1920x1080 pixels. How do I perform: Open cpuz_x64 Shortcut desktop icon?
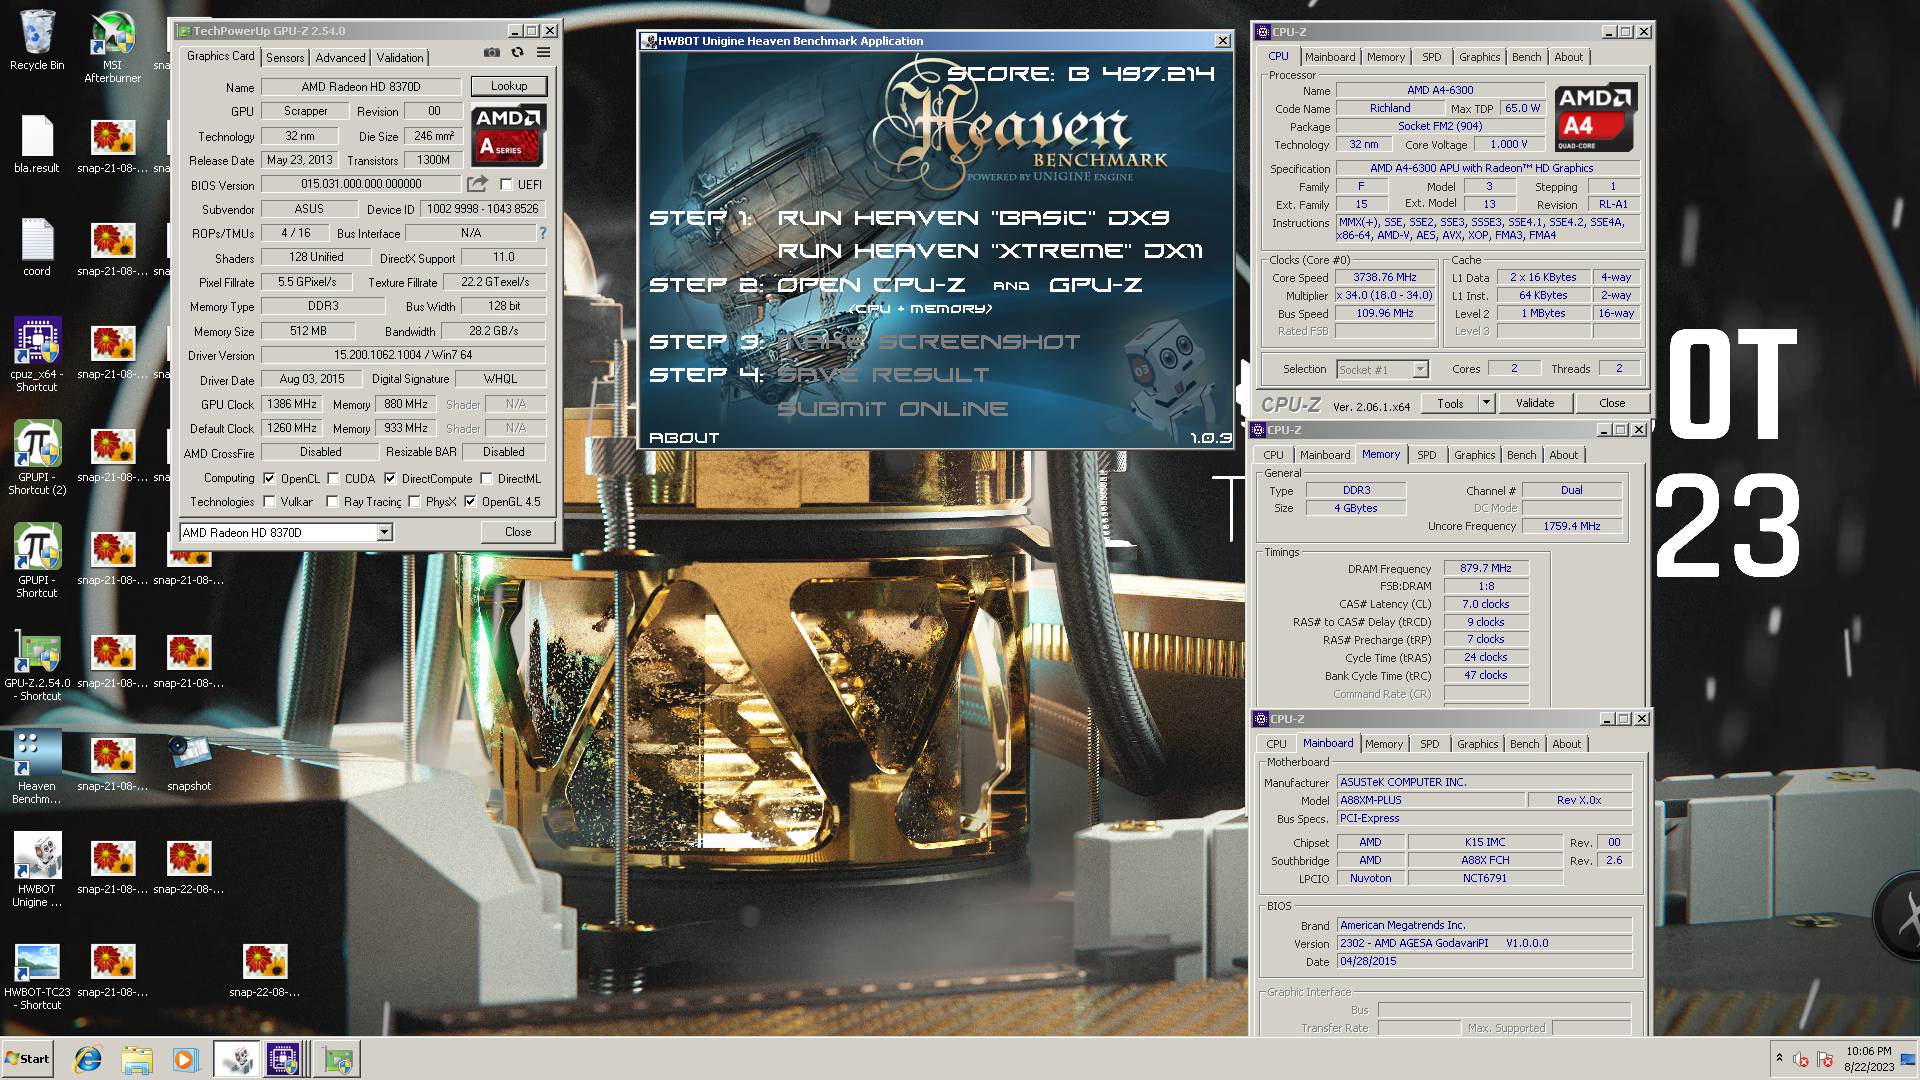[x=37, y=354]
